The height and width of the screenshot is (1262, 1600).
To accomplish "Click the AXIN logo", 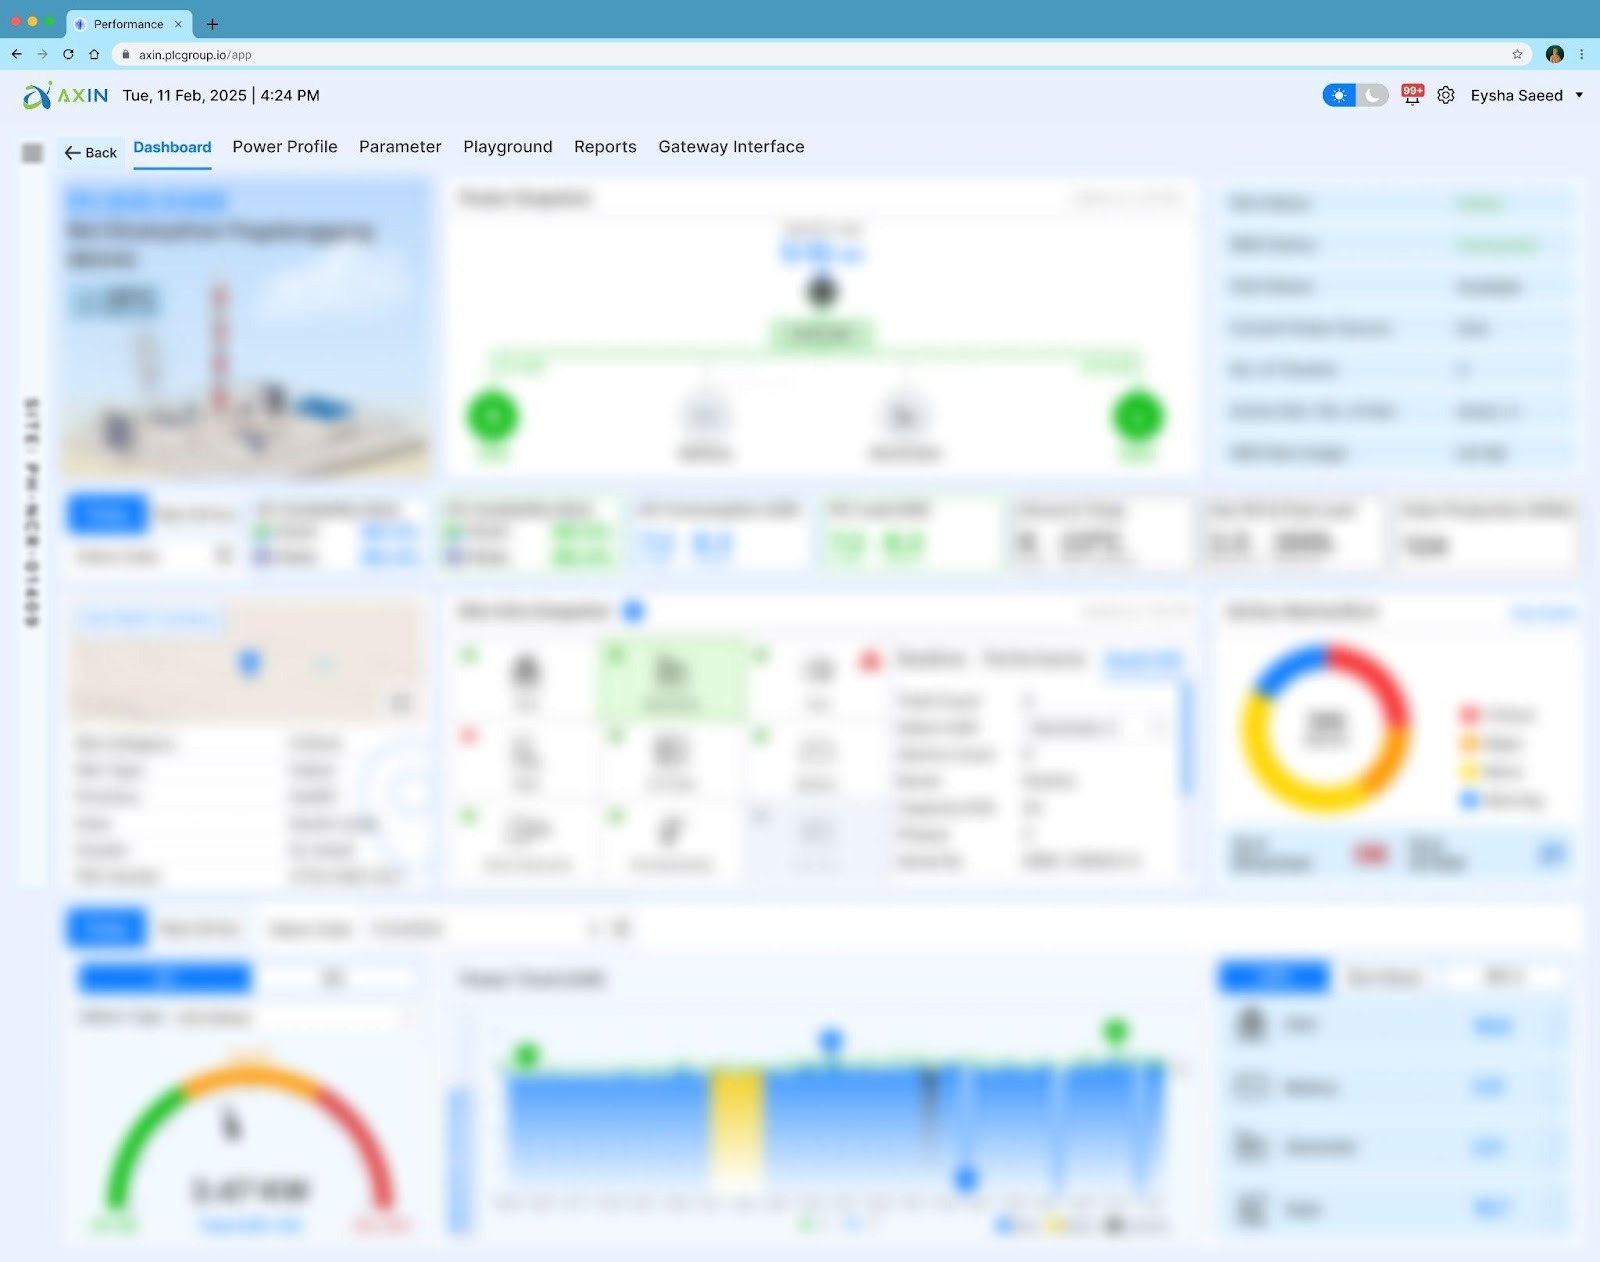I will click(65, 96).
